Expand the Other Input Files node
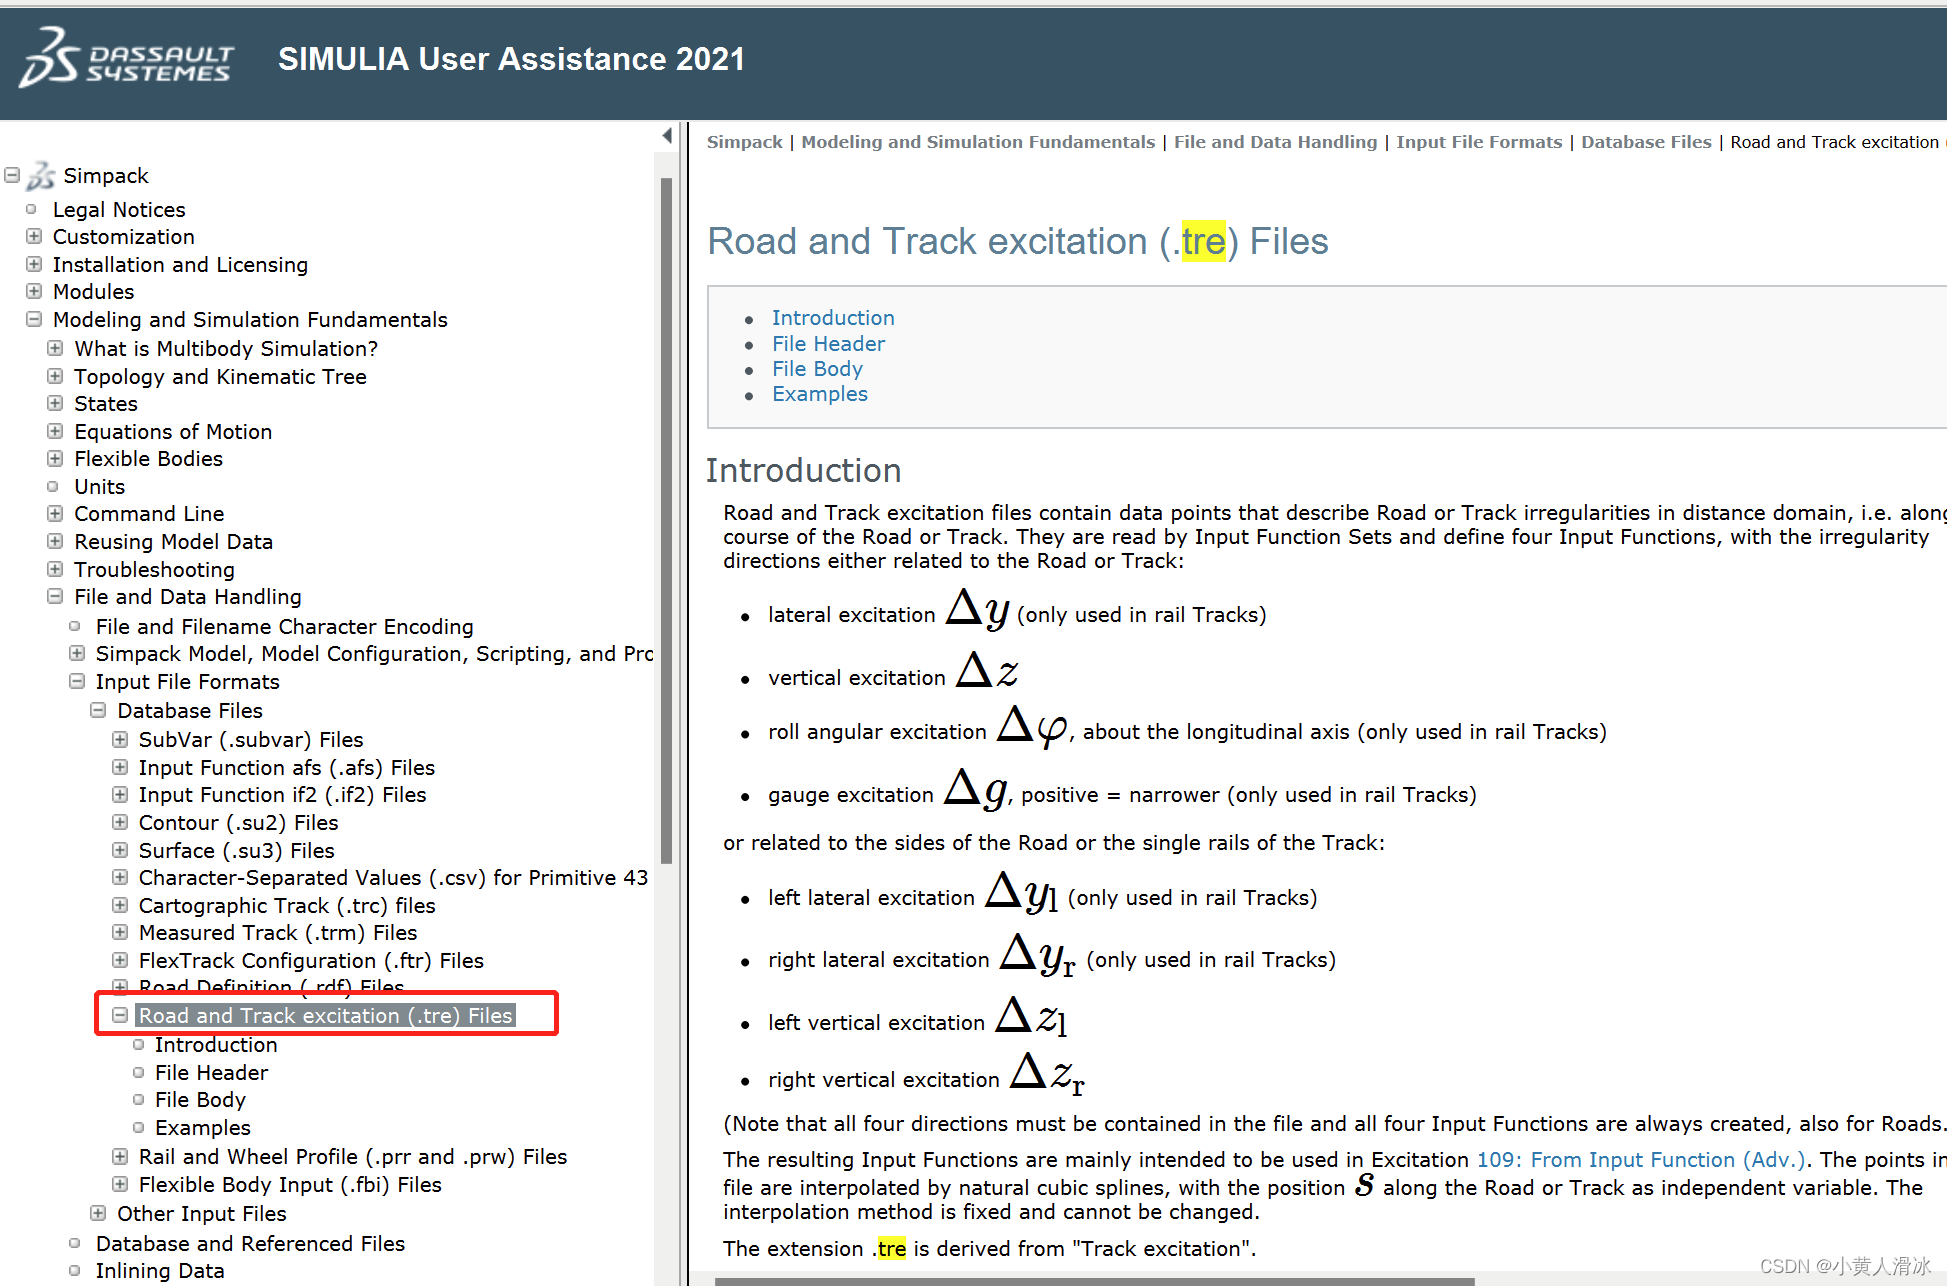1947x1286 pixels. (98, 1214)
